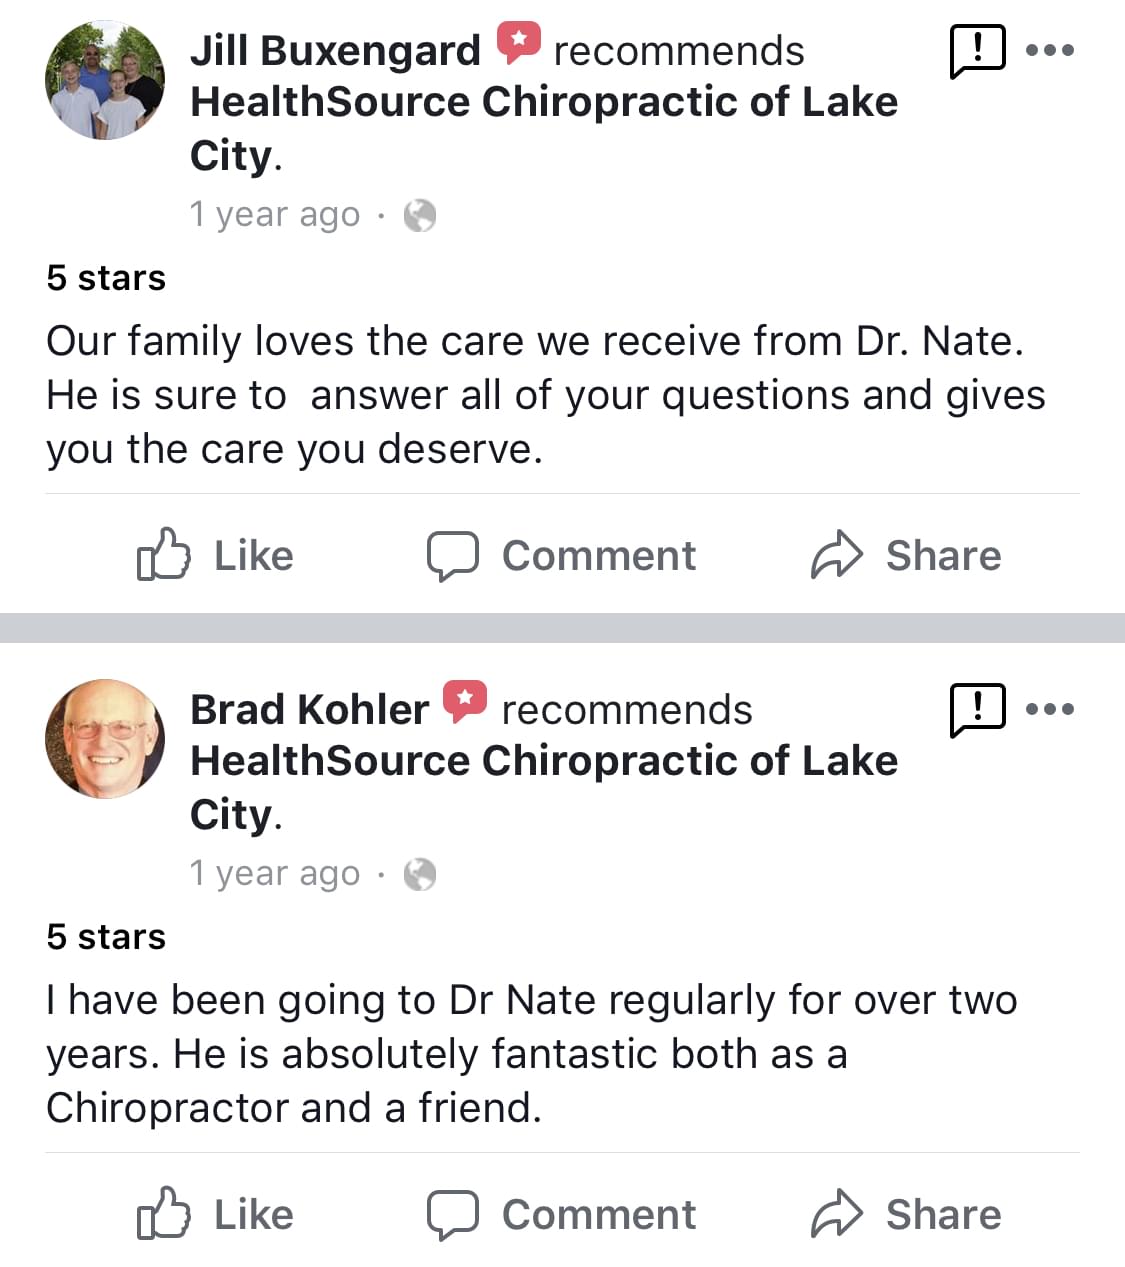Open more options for Brad Kohler's review
Viewport: 1125px width, 1267px height.
click(1050, 709)
